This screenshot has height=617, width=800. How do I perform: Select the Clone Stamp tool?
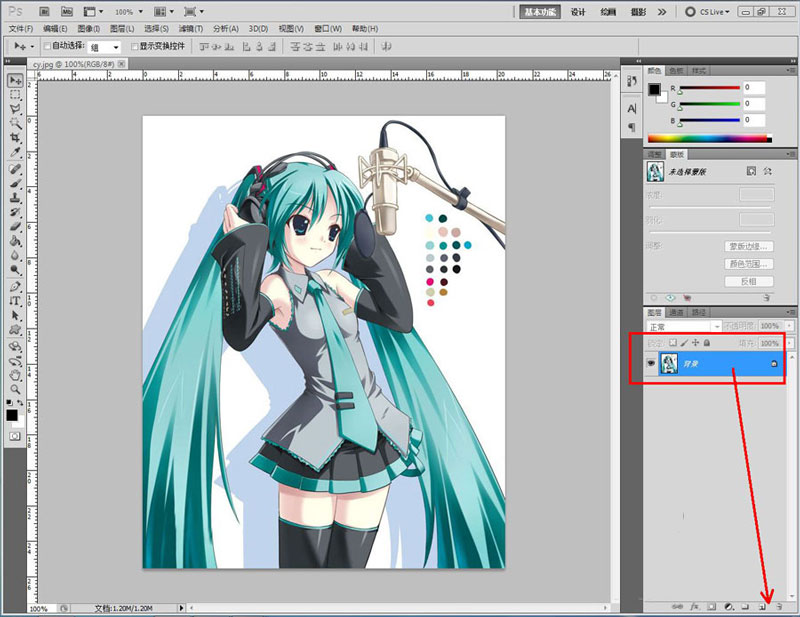[x=15, y=198]
